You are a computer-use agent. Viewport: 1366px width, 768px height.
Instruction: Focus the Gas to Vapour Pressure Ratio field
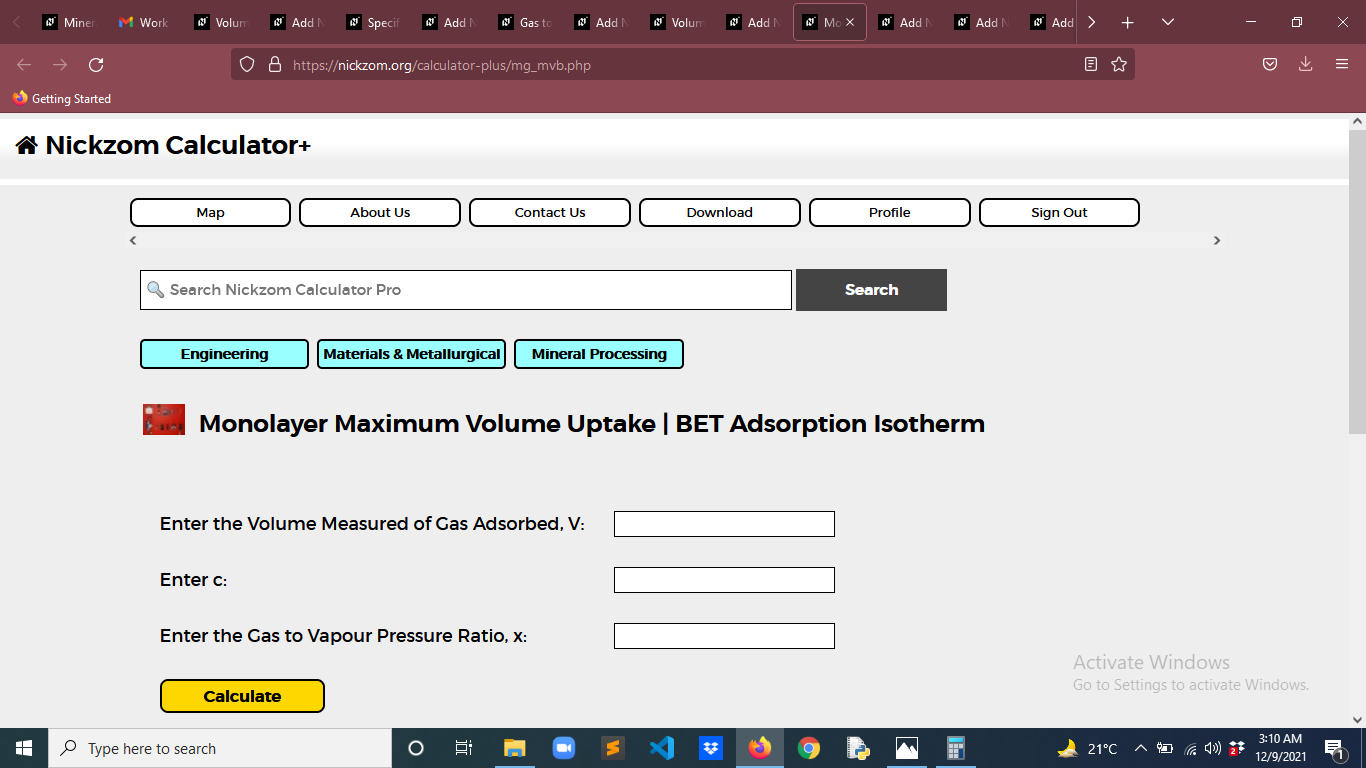(x=724, y=636)
